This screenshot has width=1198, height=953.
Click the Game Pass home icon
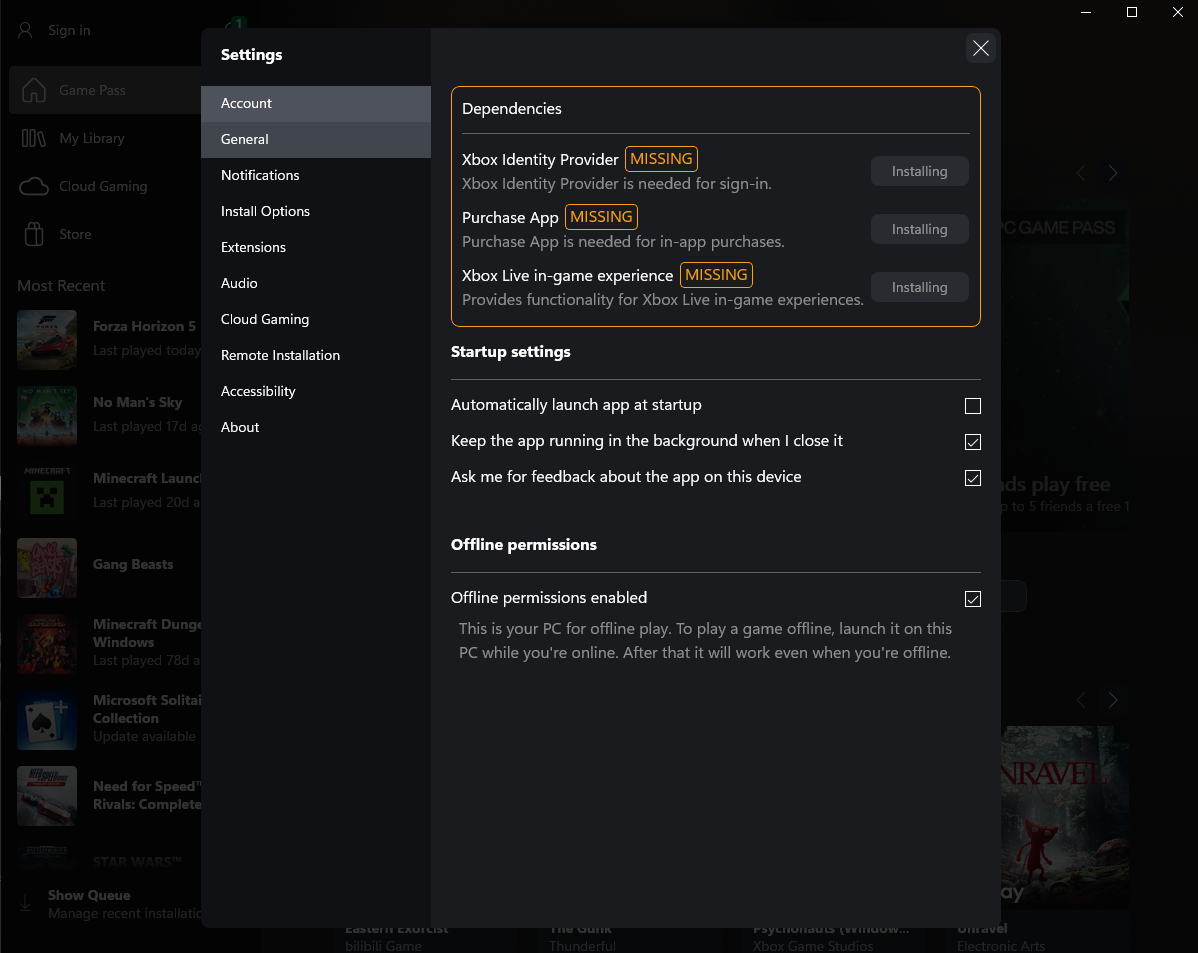[34, 90]
